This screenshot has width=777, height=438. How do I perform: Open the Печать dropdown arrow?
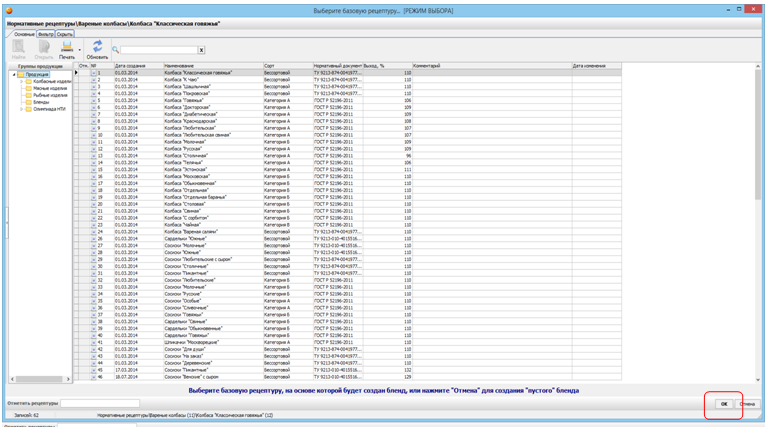(x=79, y=48)
